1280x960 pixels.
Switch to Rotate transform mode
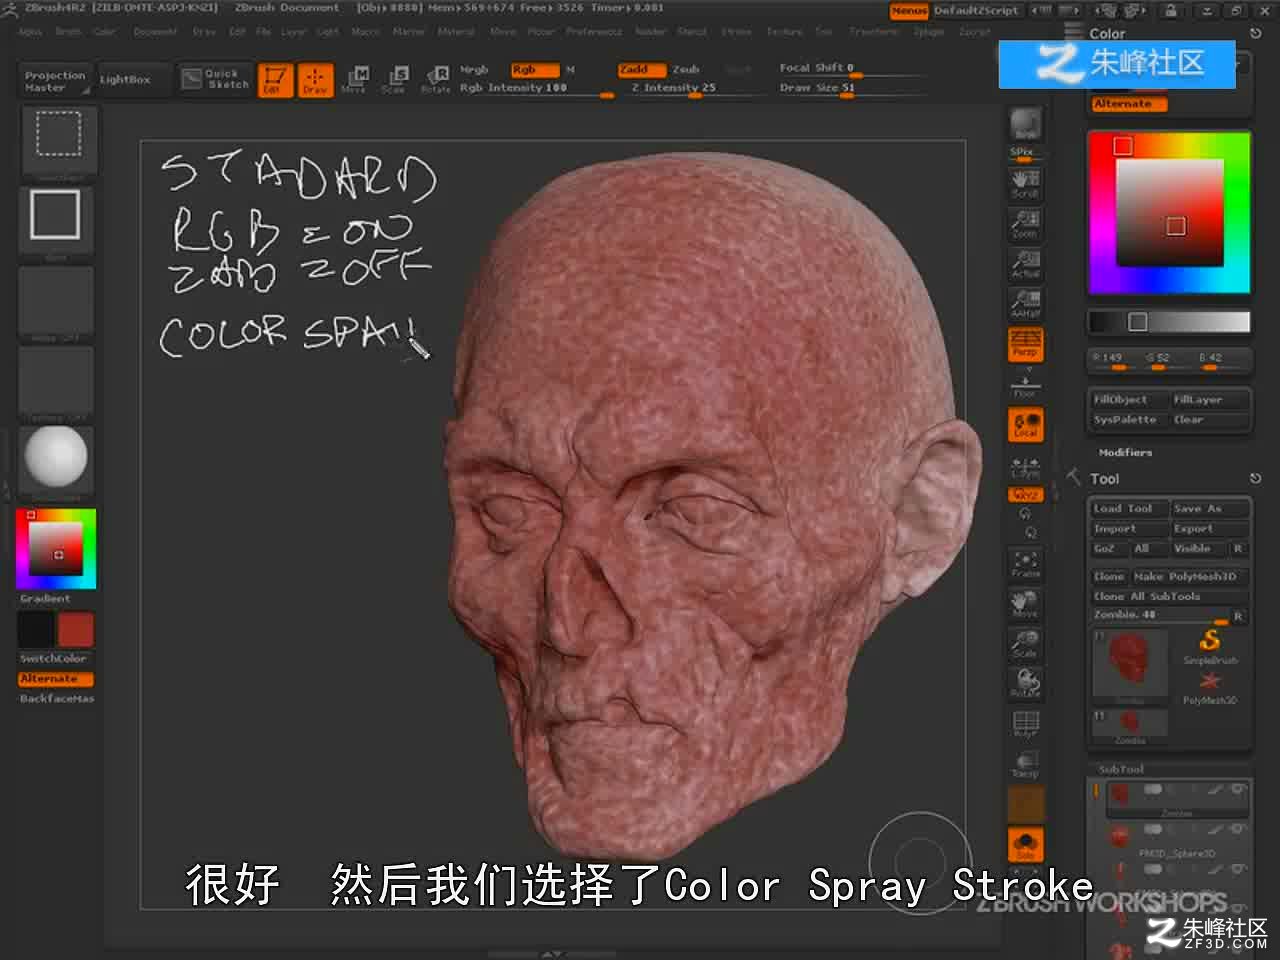435,80
